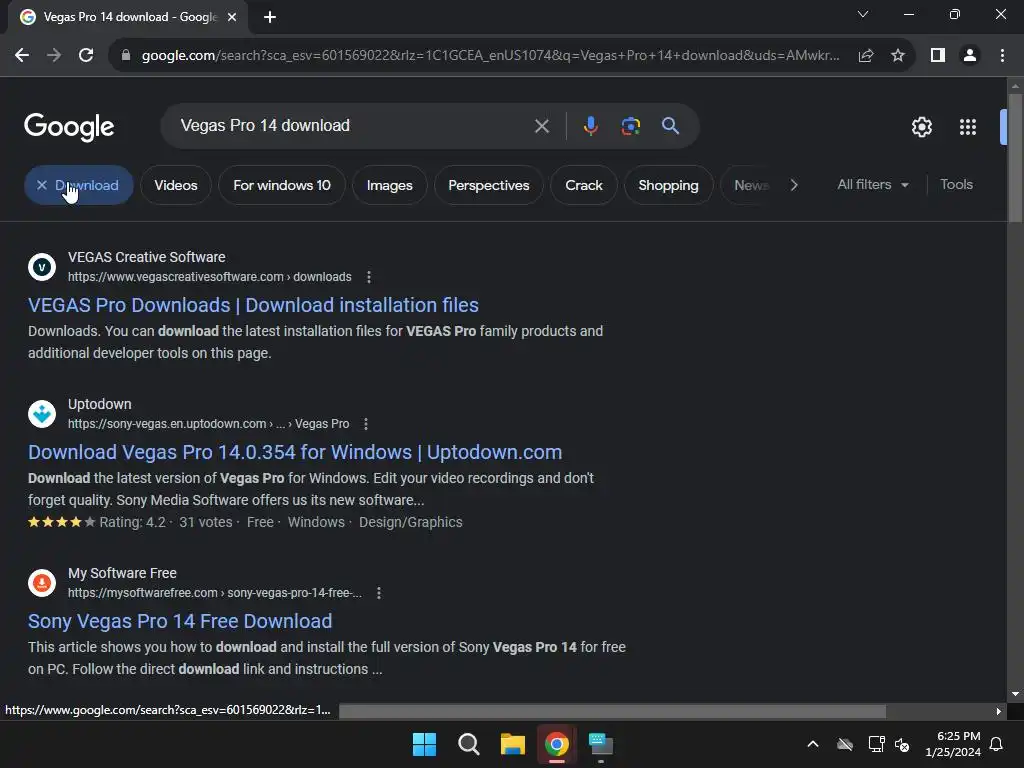Click the search input field
Viewport: 1024px width, 768px height.
[x=353, y=125]
